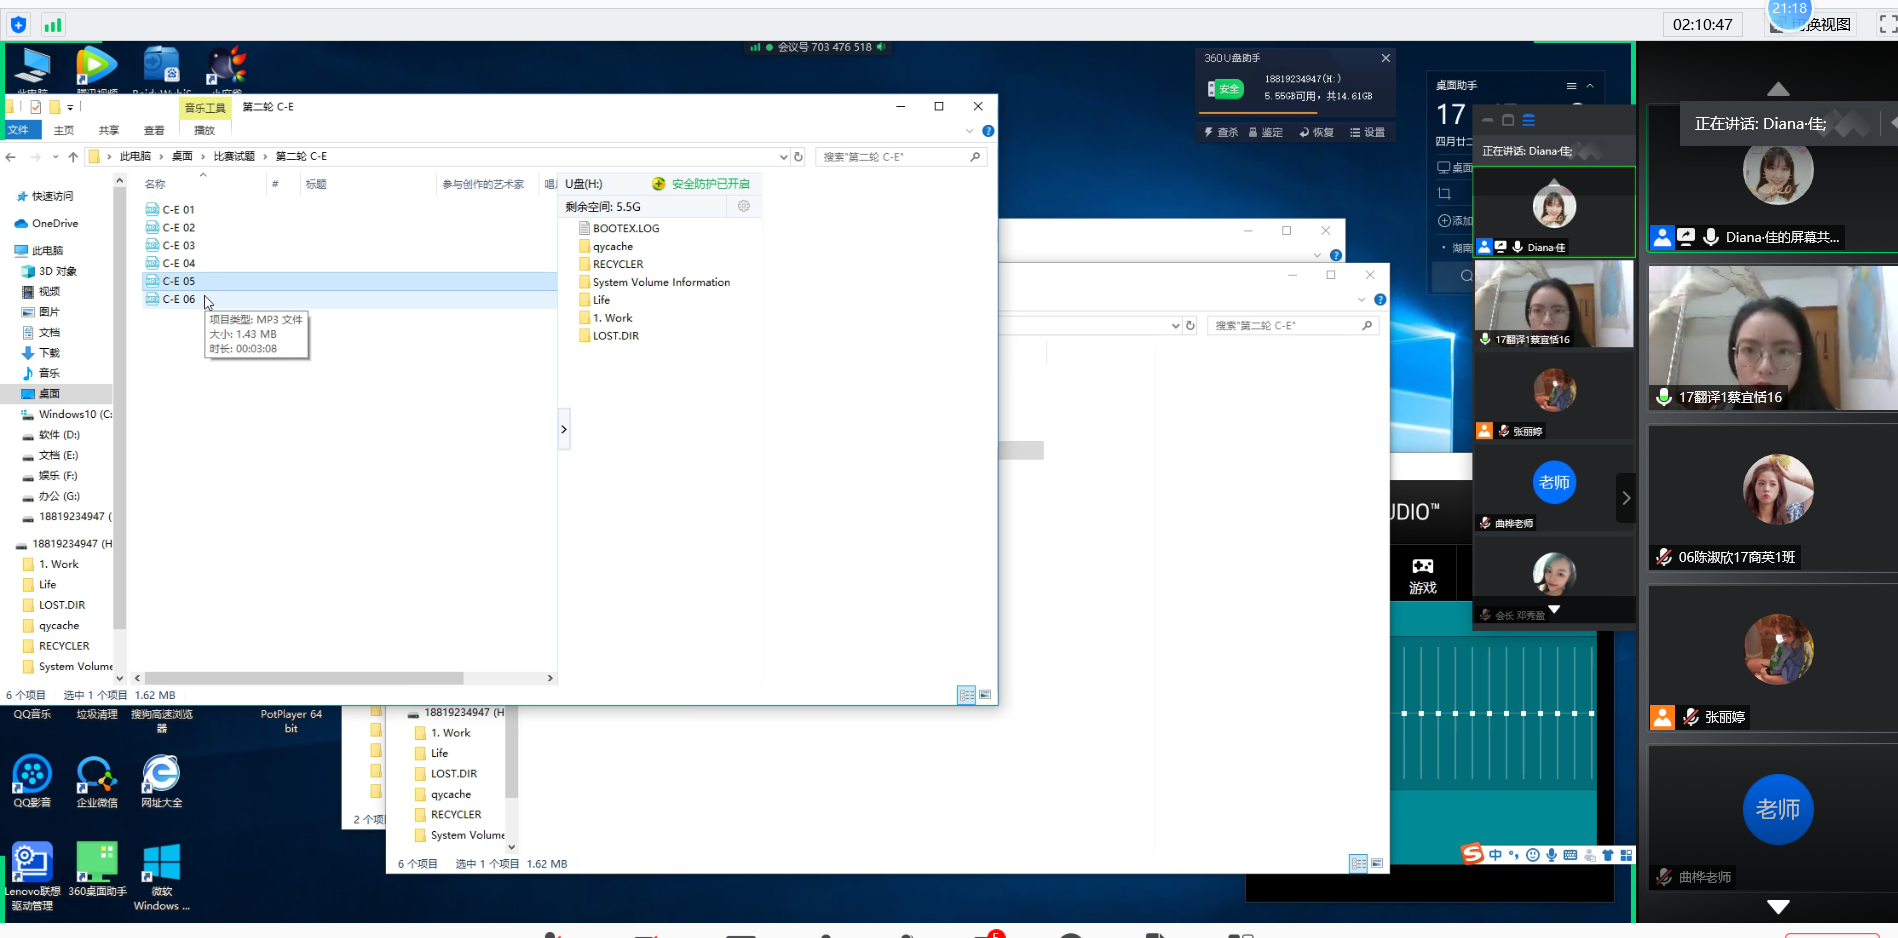This screenshot has height=938, width=1898.
Task: Open the 播放 ribbon tab
Action: [x=205, y=130]
